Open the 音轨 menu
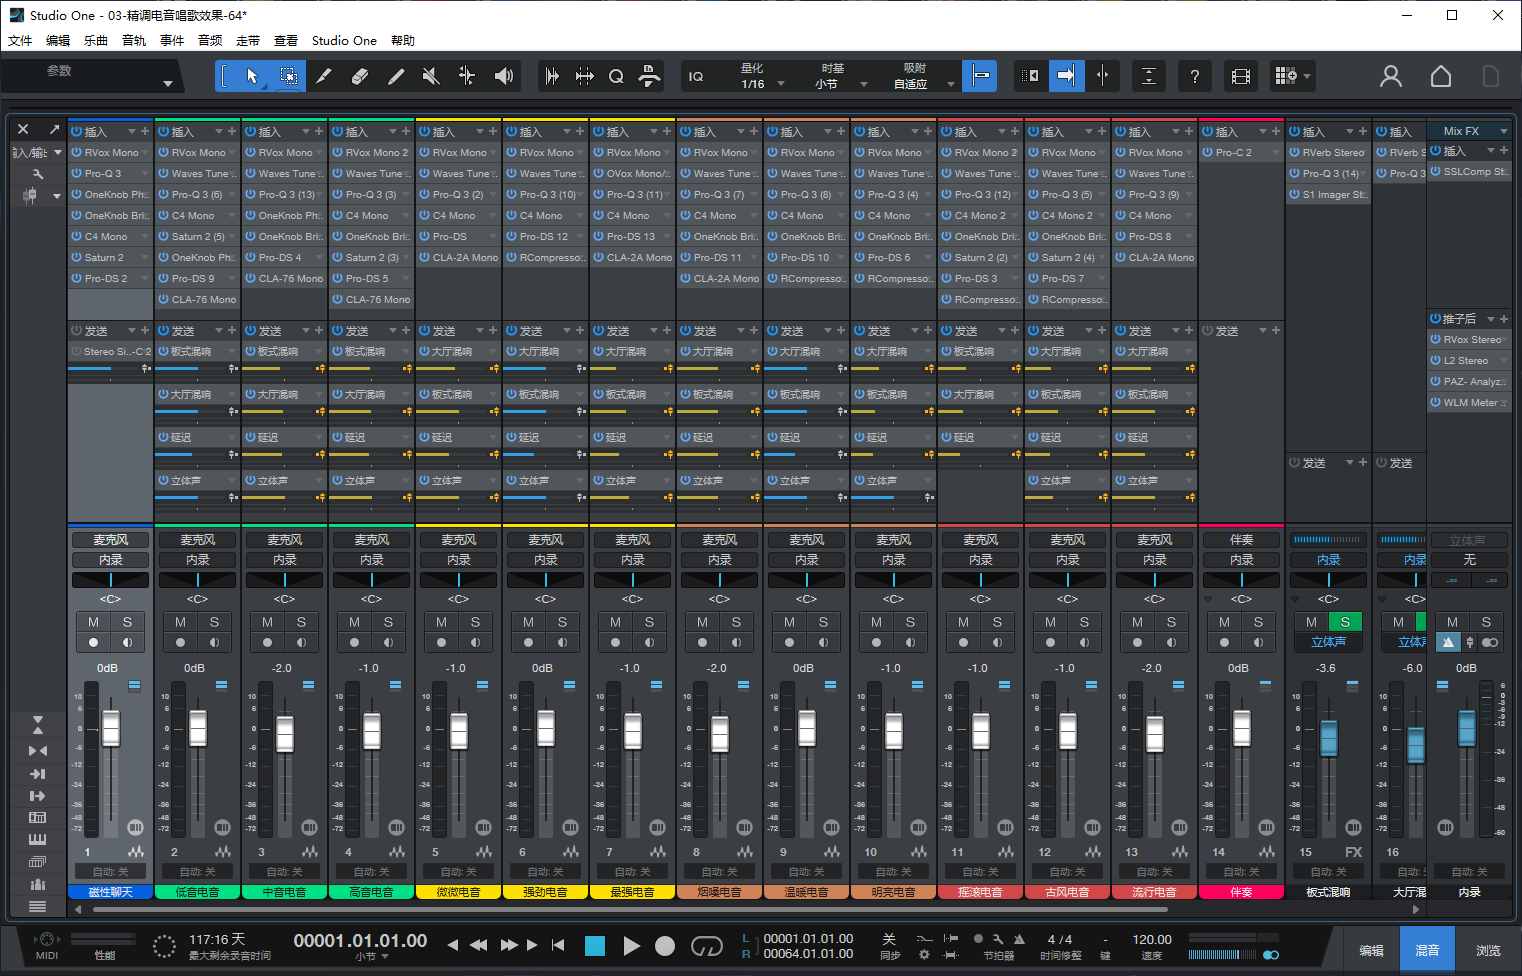1522x976 pixels. 134,41
